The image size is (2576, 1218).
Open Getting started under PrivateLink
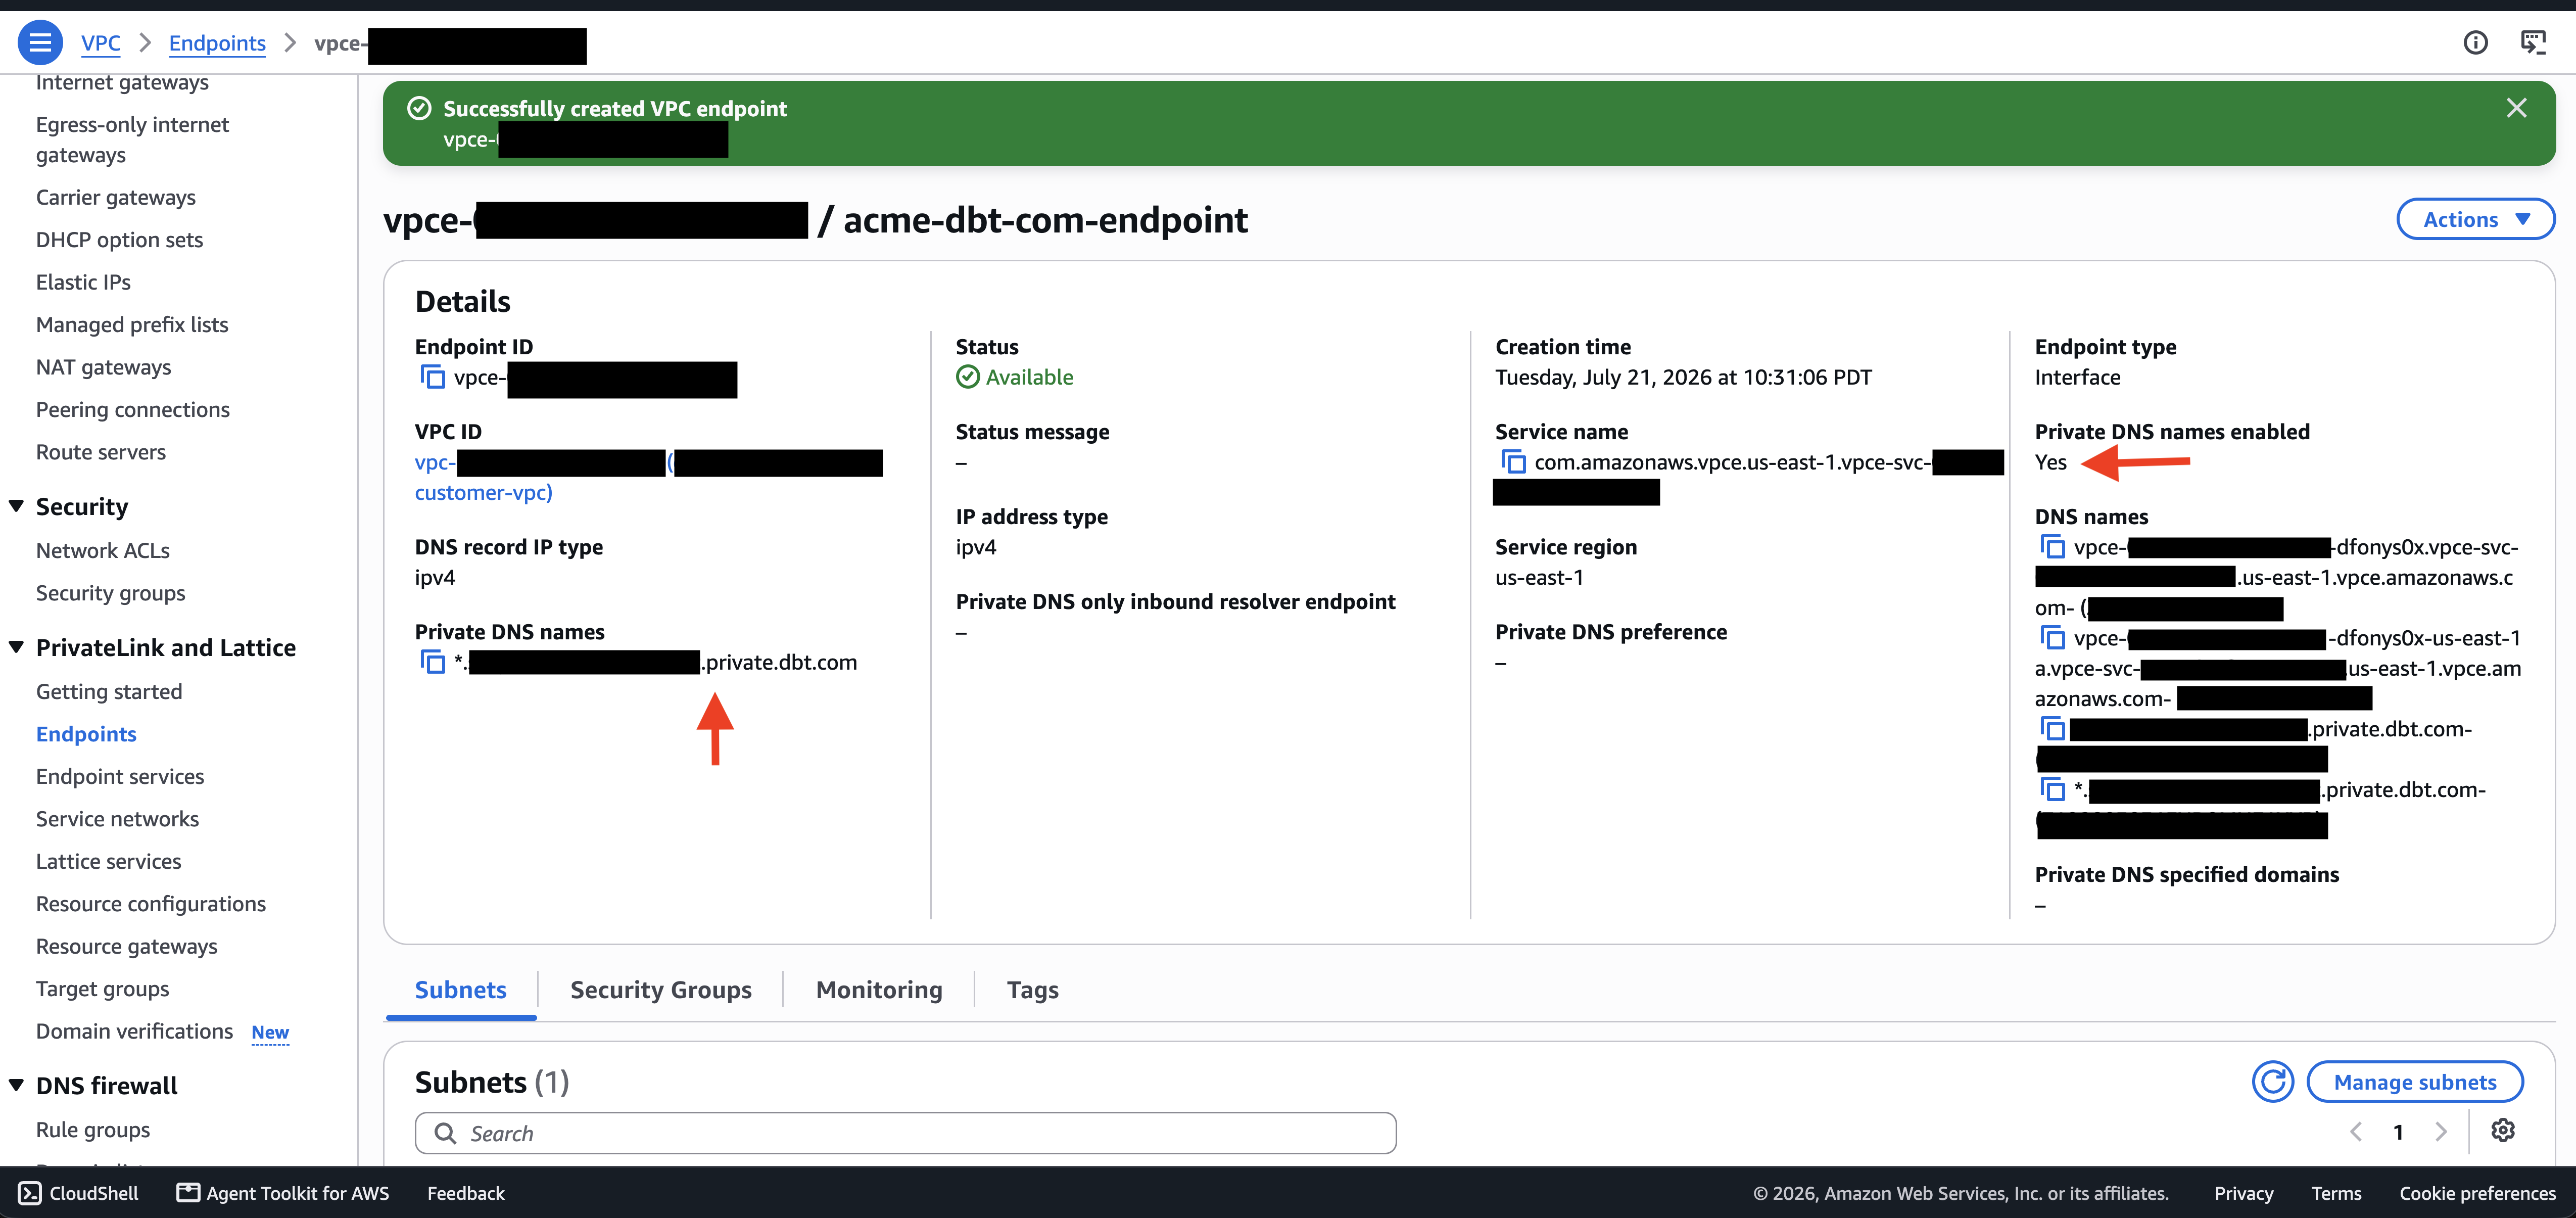[109, 692]
